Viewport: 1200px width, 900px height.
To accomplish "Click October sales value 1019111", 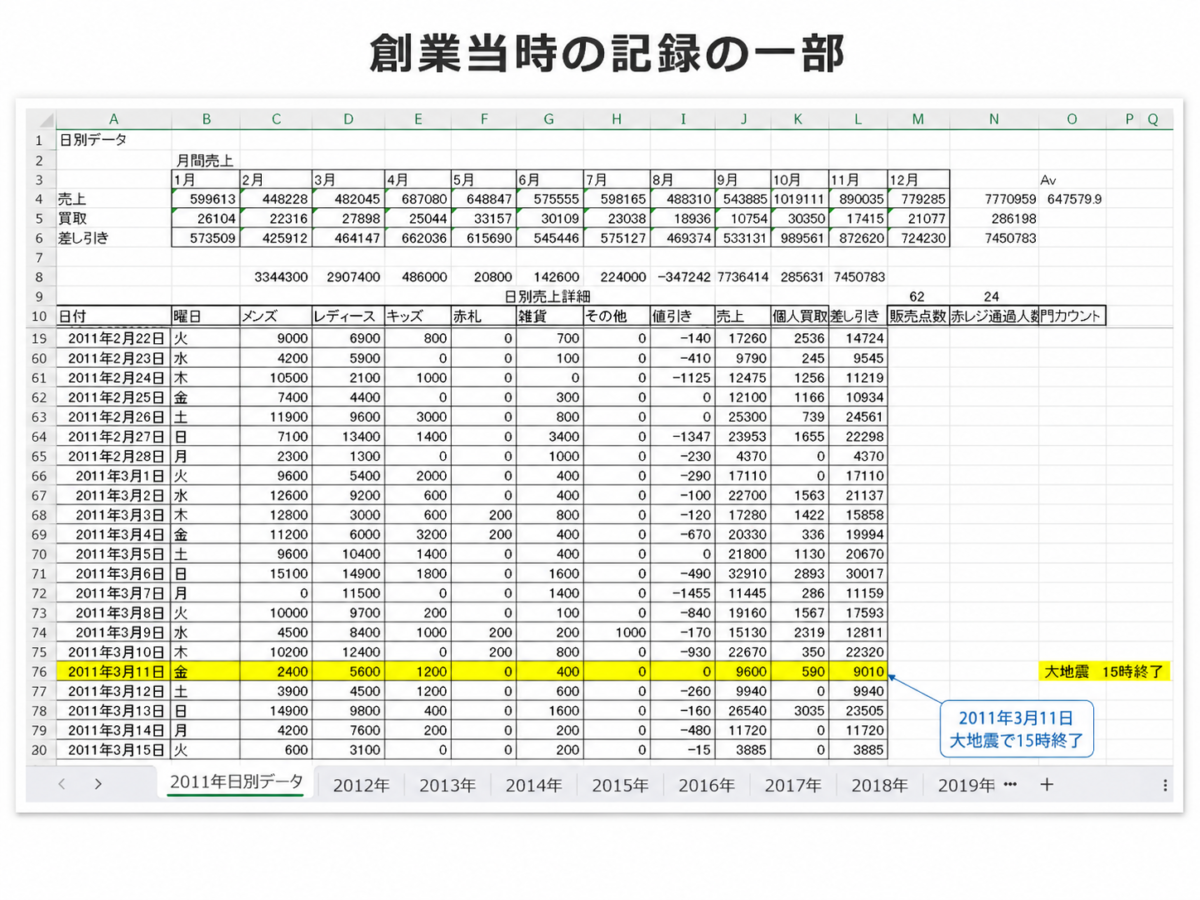I will coord(799,199).
